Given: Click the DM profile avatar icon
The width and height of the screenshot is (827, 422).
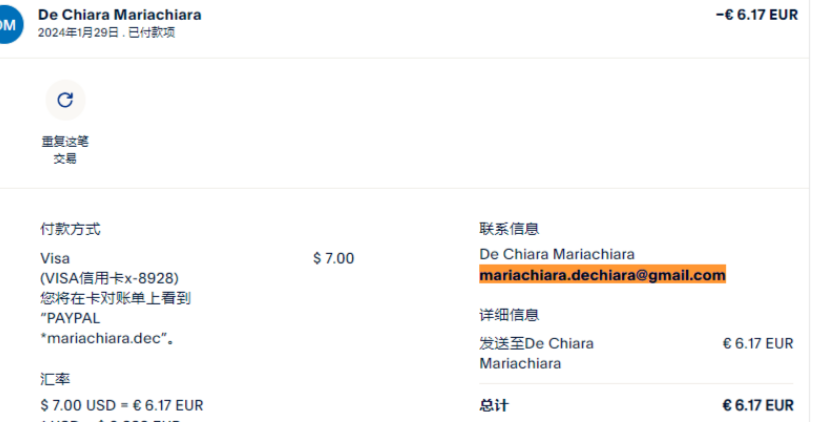Looking at the screenshot, I should pyautogui.click(x=10, y=24).
